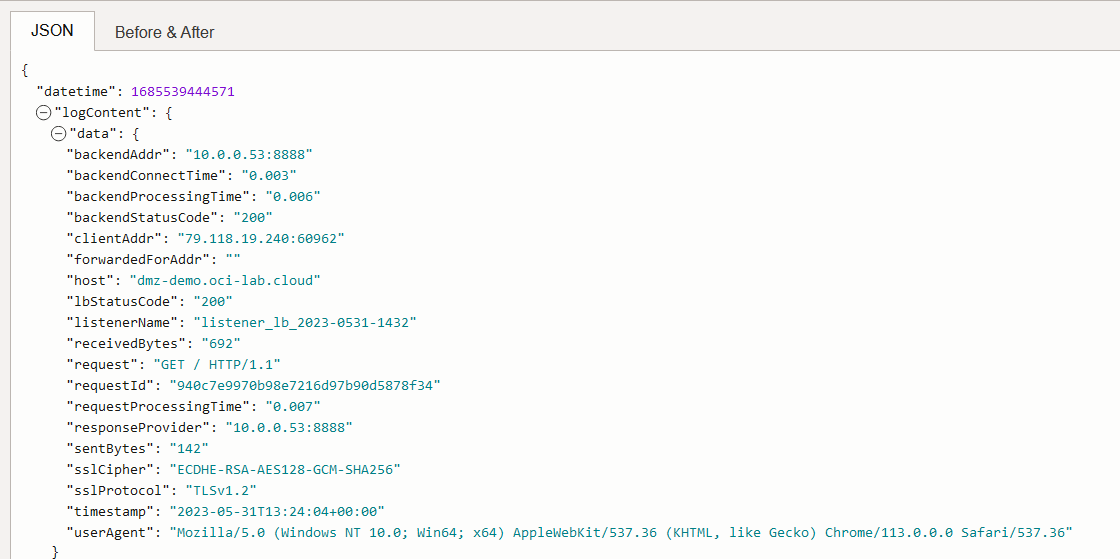The image size is (1120, 559).
Task: Click the host value dmz-demo.oci-lab.cloud
Action: point(224,281)
